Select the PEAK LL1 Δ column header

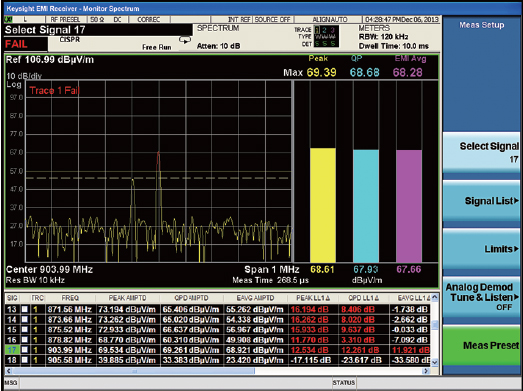(x=313, y=298)
